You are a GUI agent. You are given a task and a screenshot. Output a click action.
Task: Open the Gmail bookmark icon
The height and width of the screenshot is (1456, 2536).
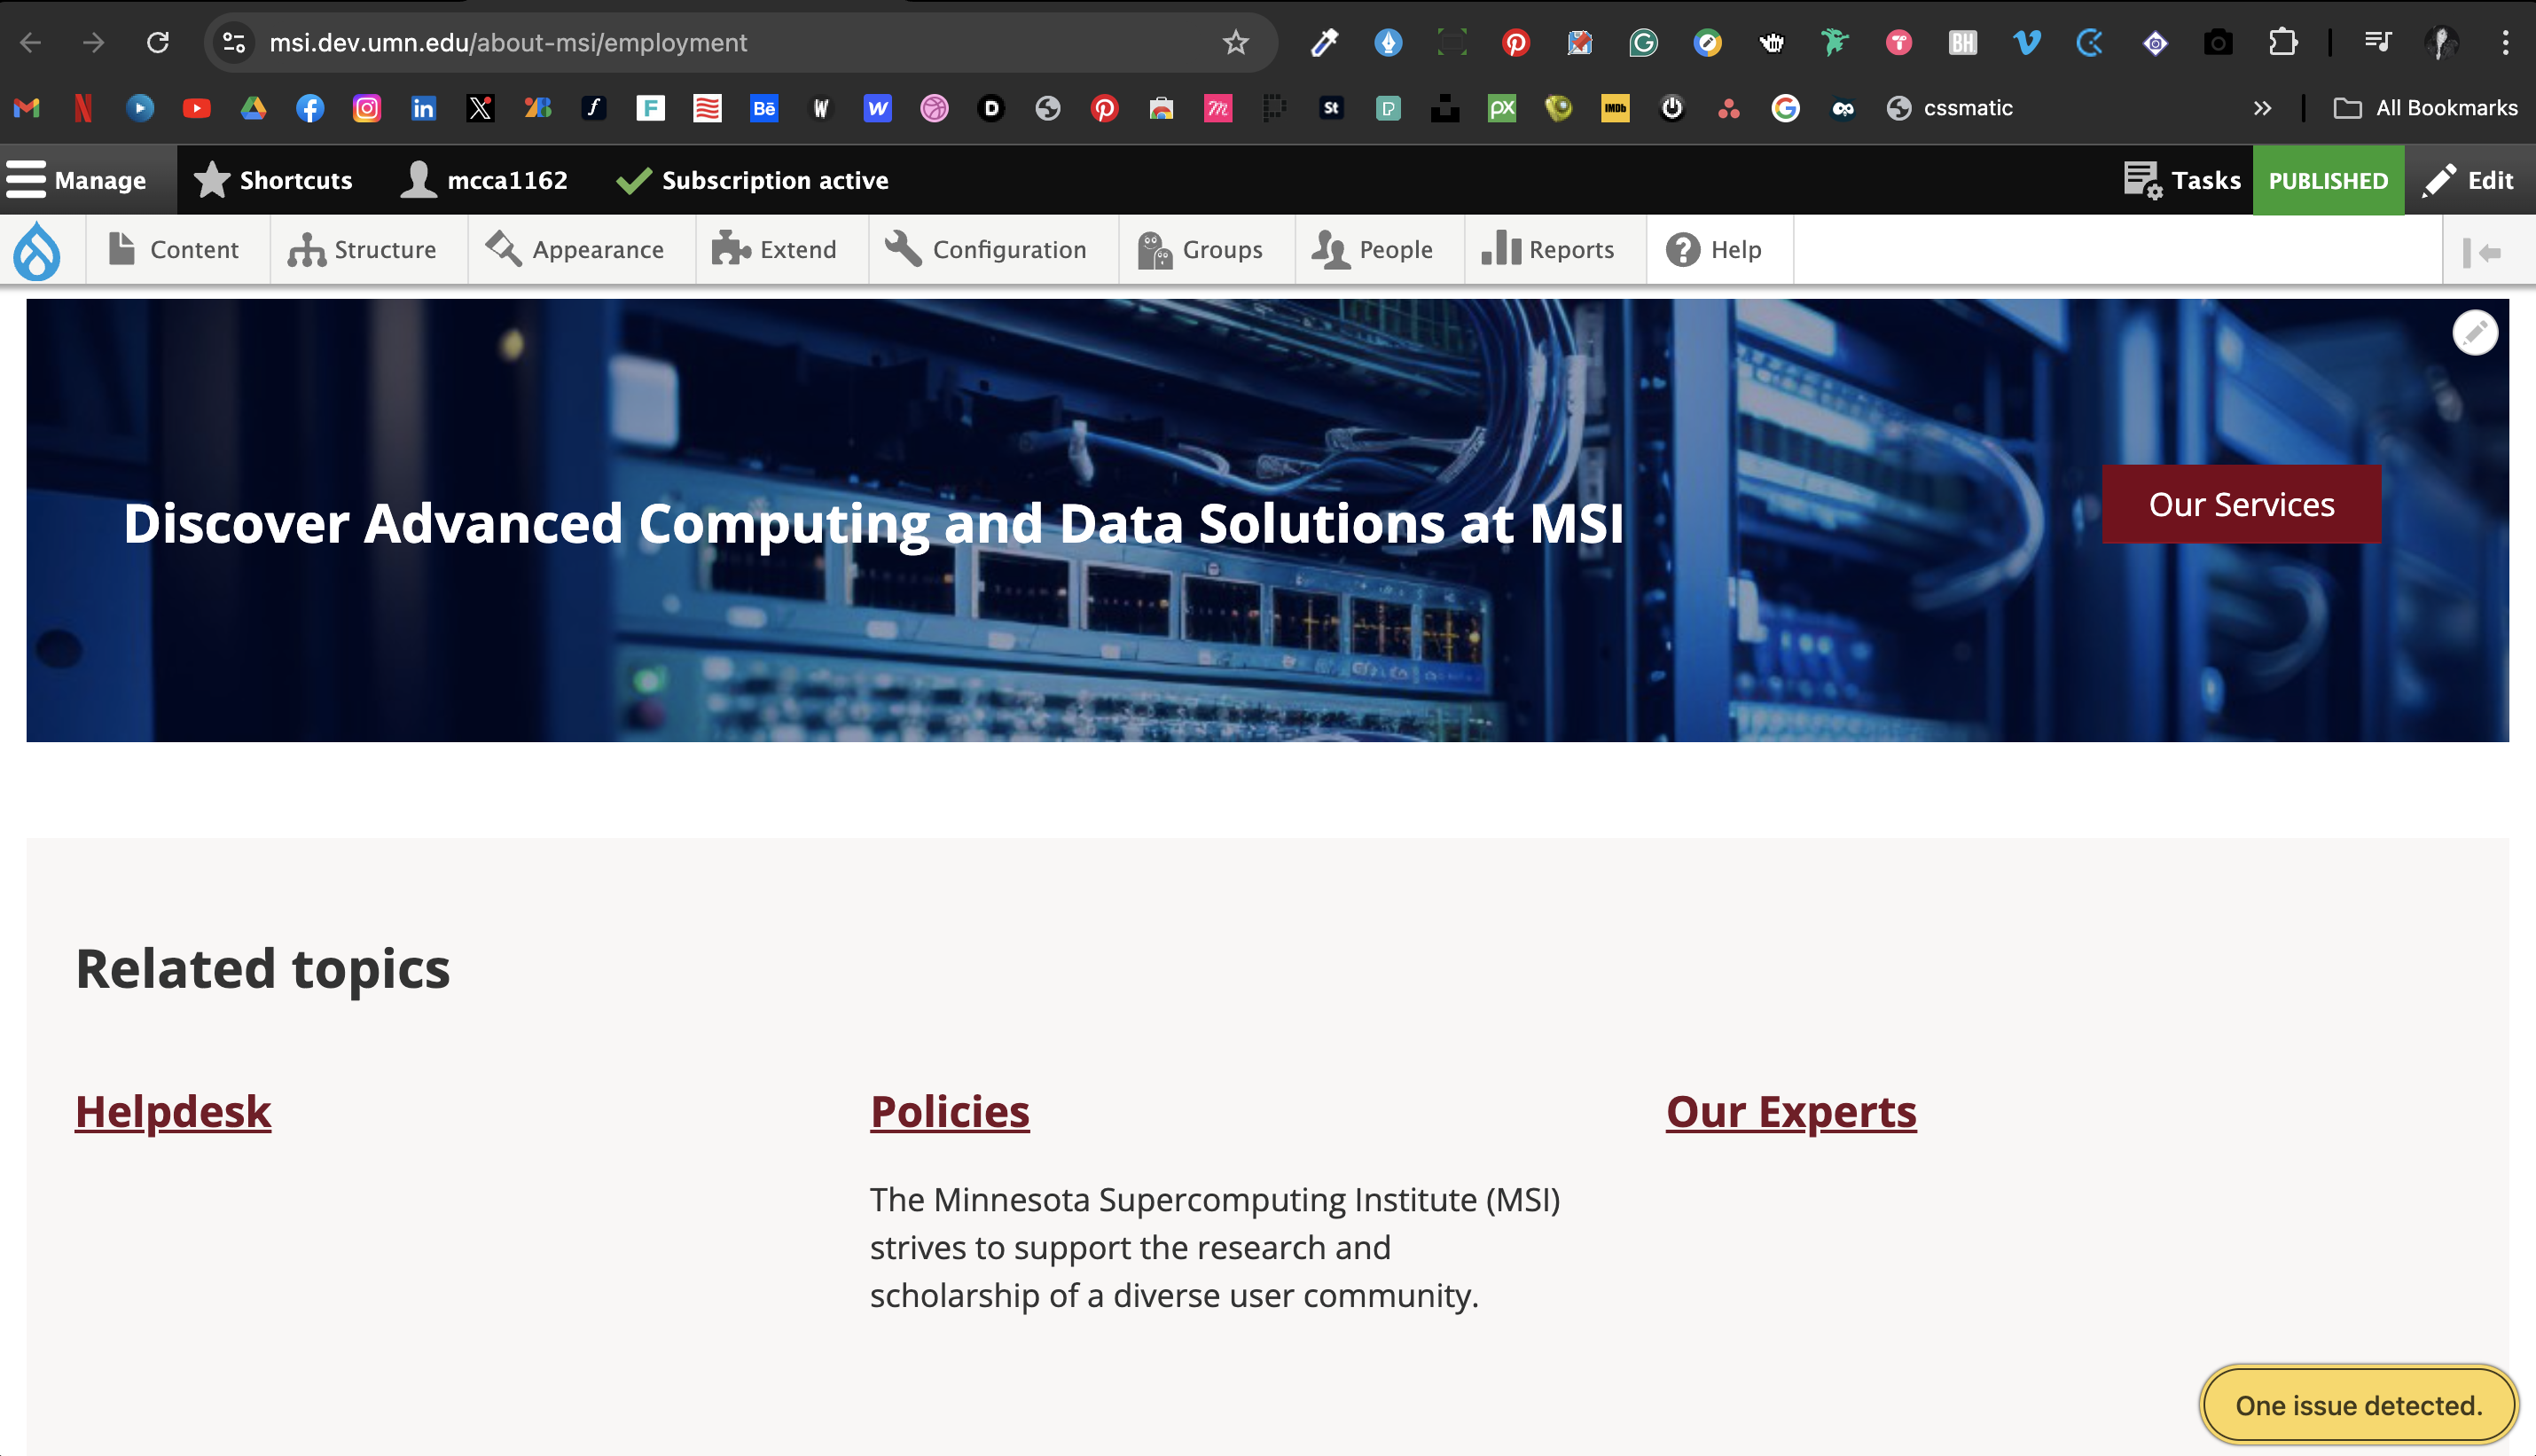pyautogui.click(x=27, y=108)
